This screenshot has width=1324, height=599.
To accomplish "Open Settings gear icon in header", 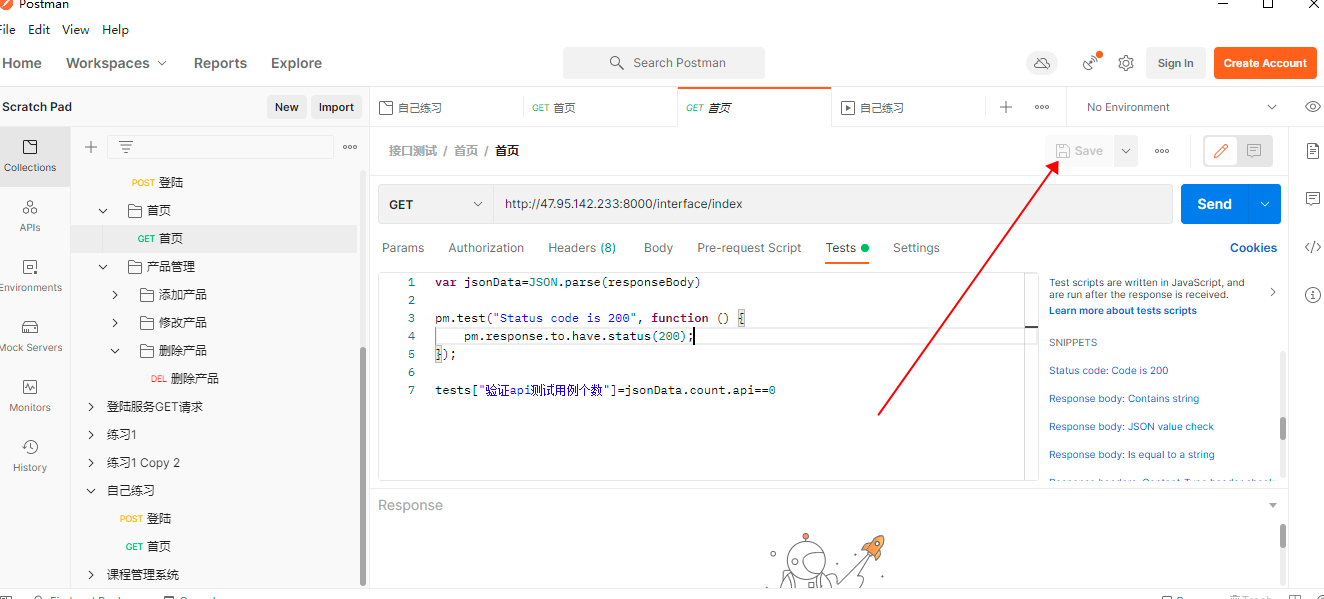I will pos(1126,63).
